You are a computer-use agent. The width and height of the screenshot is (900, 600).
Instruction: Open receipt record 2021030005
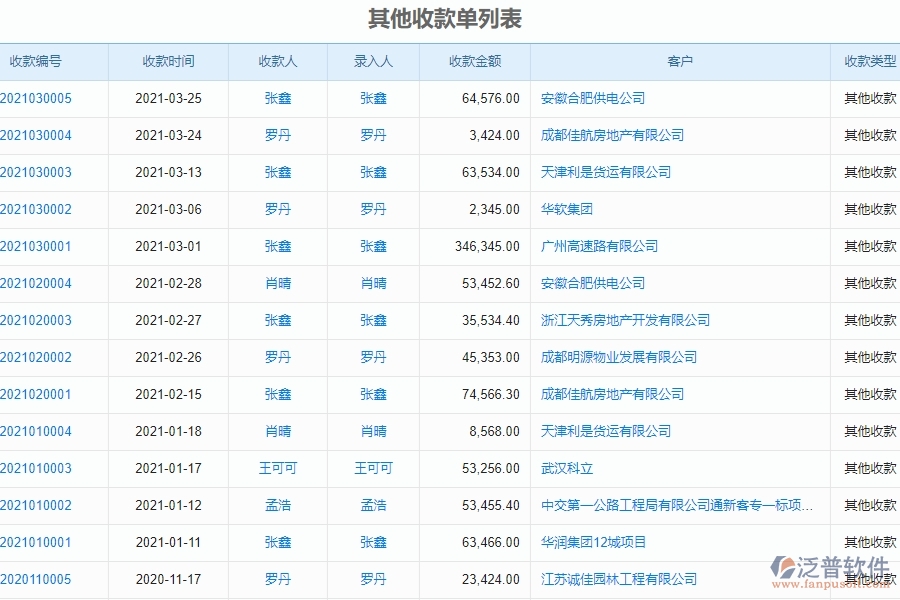tap(33, 98)
